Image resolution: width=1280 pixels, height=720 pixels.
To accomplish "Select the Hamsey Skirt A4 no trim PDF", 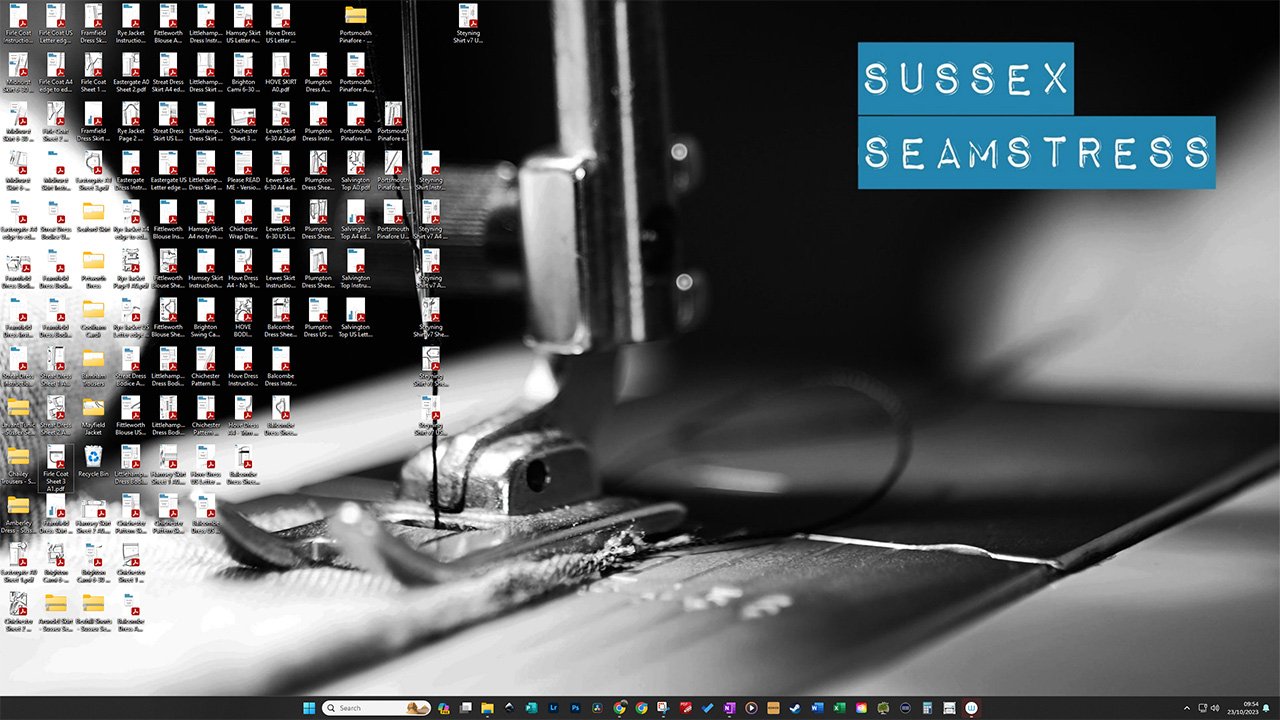I will coord(205,222).
